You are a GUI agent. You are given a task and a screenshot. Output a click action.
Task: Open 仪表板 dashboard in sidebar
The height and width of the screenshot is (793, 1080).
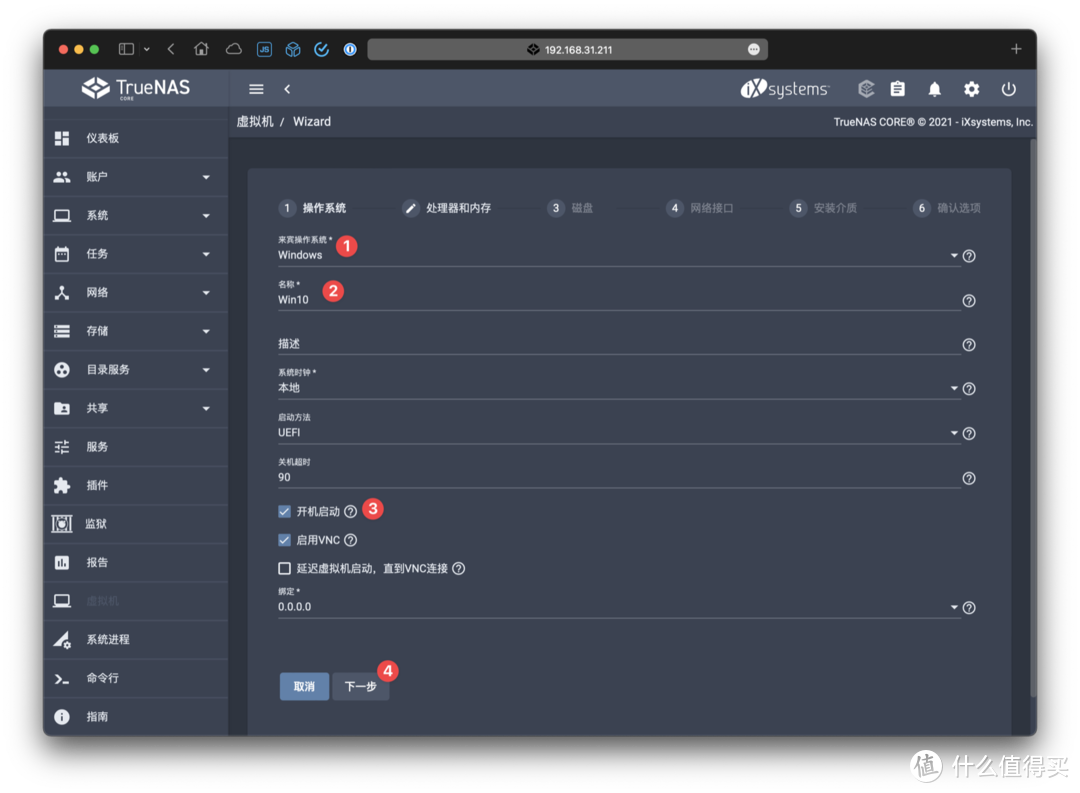pyautogui.click(x=136, y=138)
